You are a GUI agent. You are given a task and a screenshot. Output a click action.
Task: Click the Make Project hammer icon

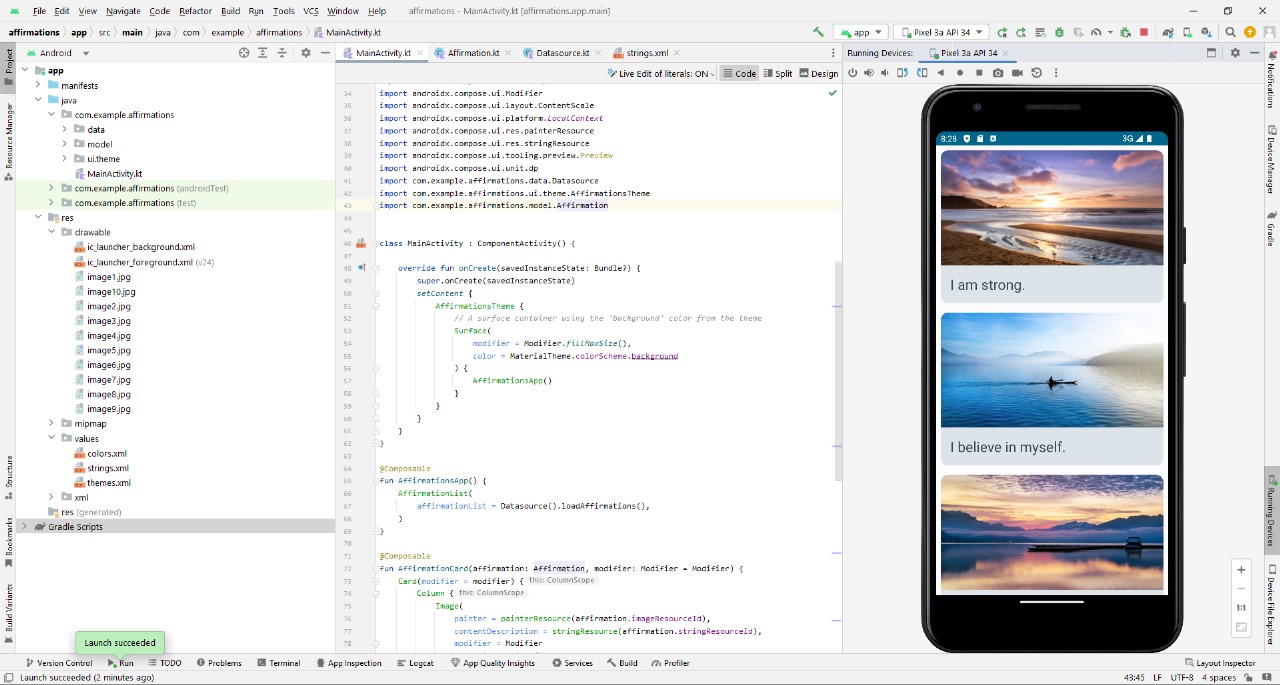[818, 32]
